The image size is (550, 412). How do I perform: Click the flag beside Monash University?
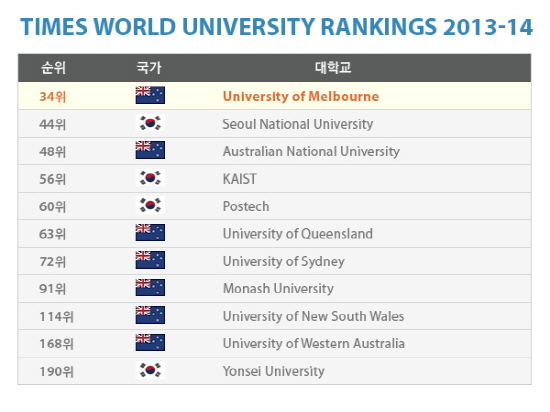150,288
